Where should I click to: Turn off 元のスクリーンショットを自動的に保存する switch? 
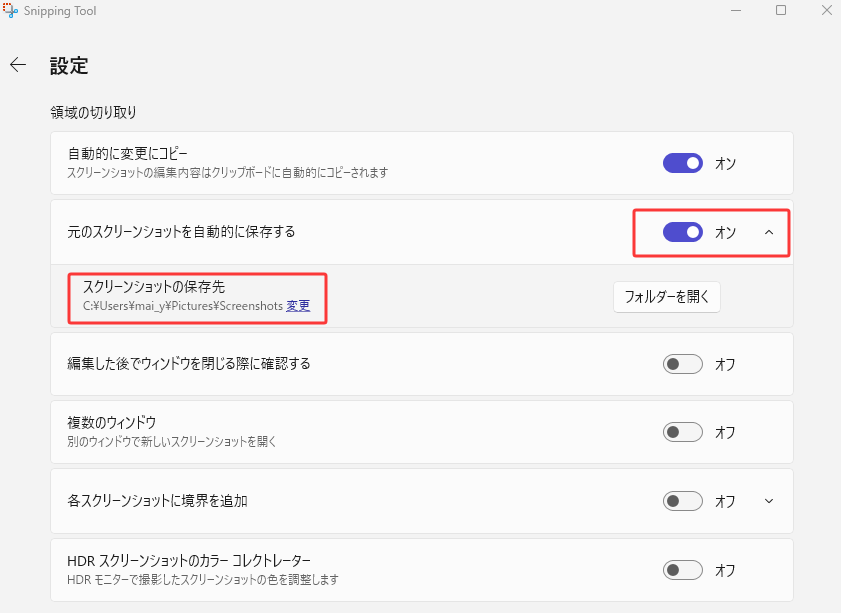point(683,232)
